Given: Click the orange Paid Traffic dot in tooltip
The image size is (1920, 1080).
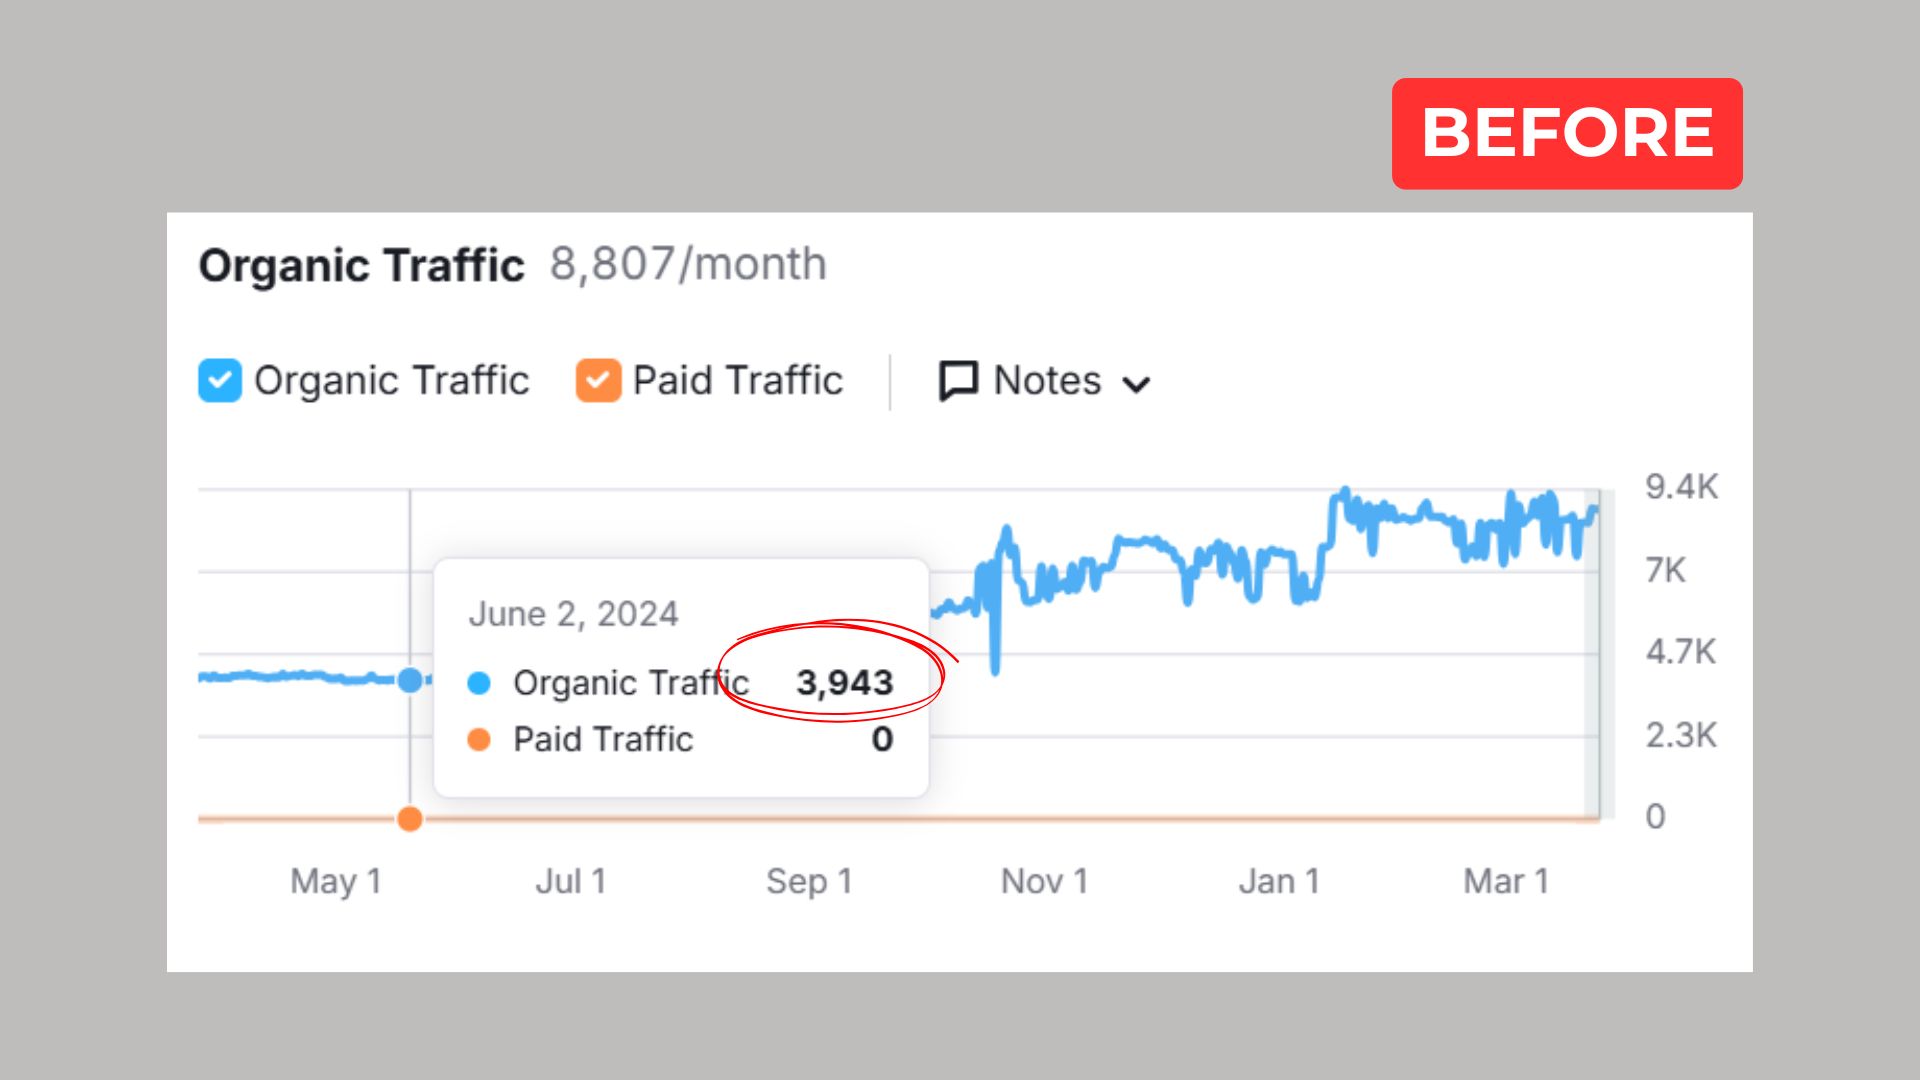Looking at the screenshot, I should (x=479, y=740).
